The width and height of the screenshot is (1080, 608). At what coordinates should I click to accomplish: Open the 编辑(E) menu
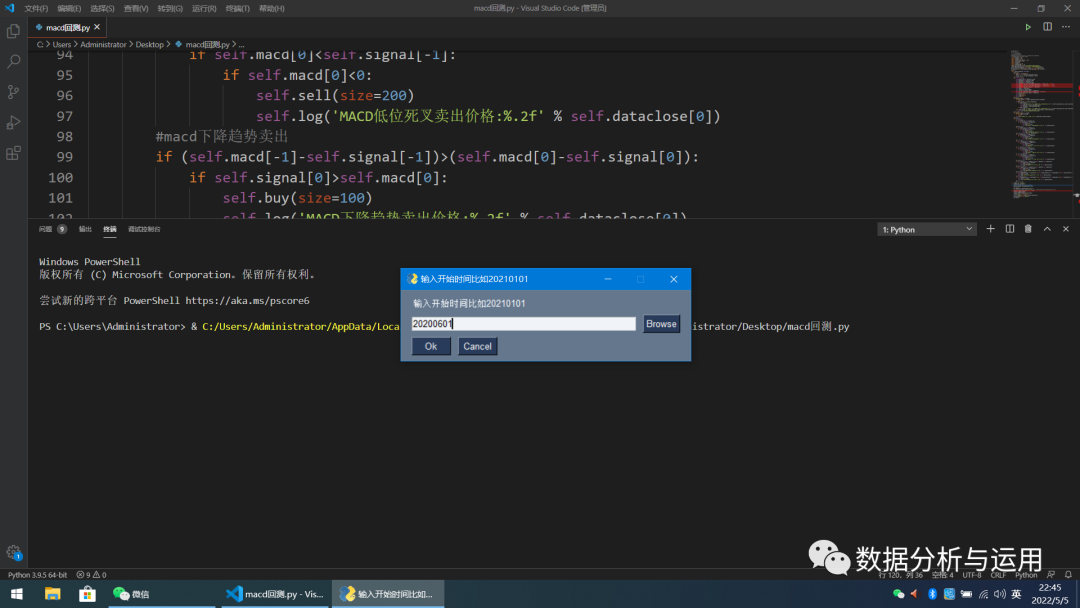(x=69, y=8)
